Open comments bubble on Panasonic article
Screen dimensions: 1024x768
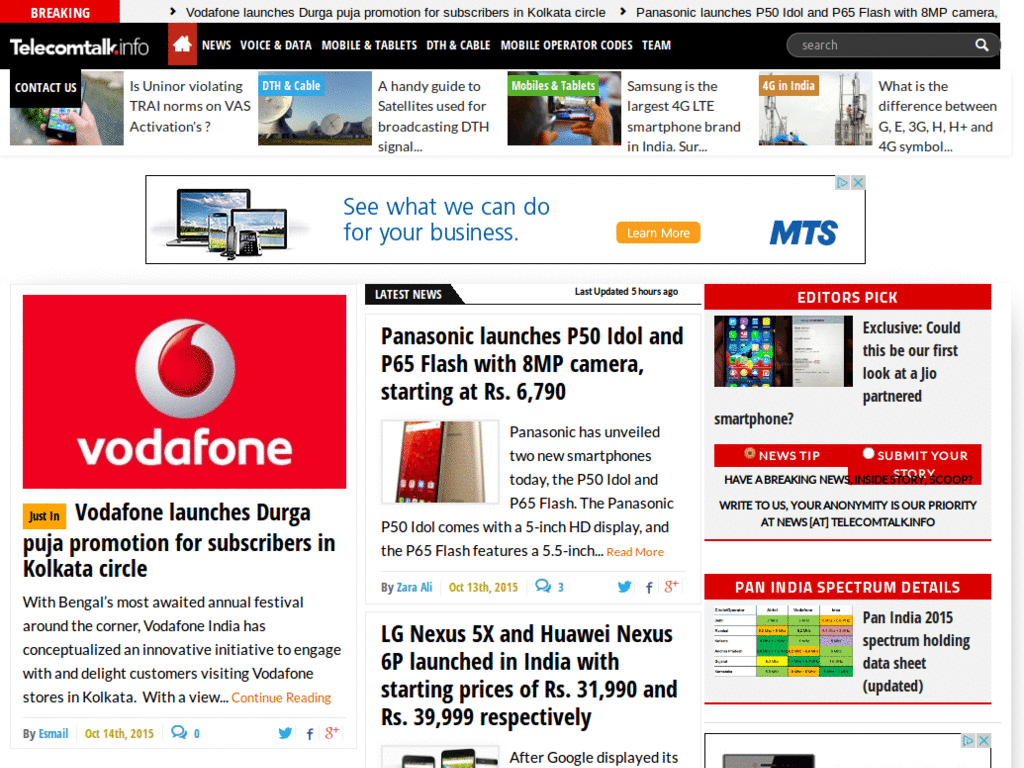(x=543, y=586)
